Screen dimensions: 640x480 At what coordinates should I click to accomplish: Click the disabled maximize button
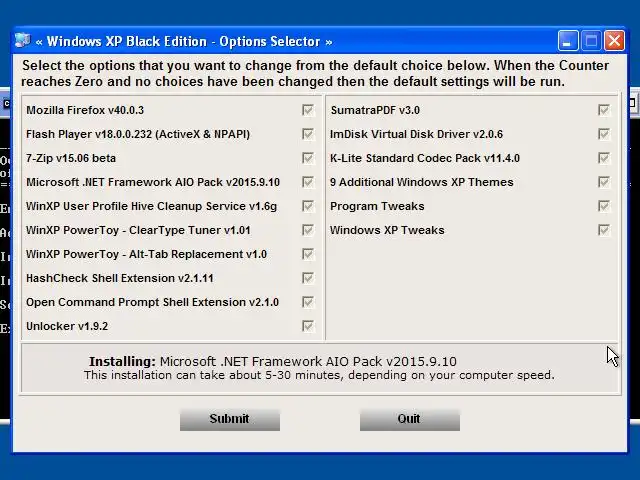click(x=591, y=41)
